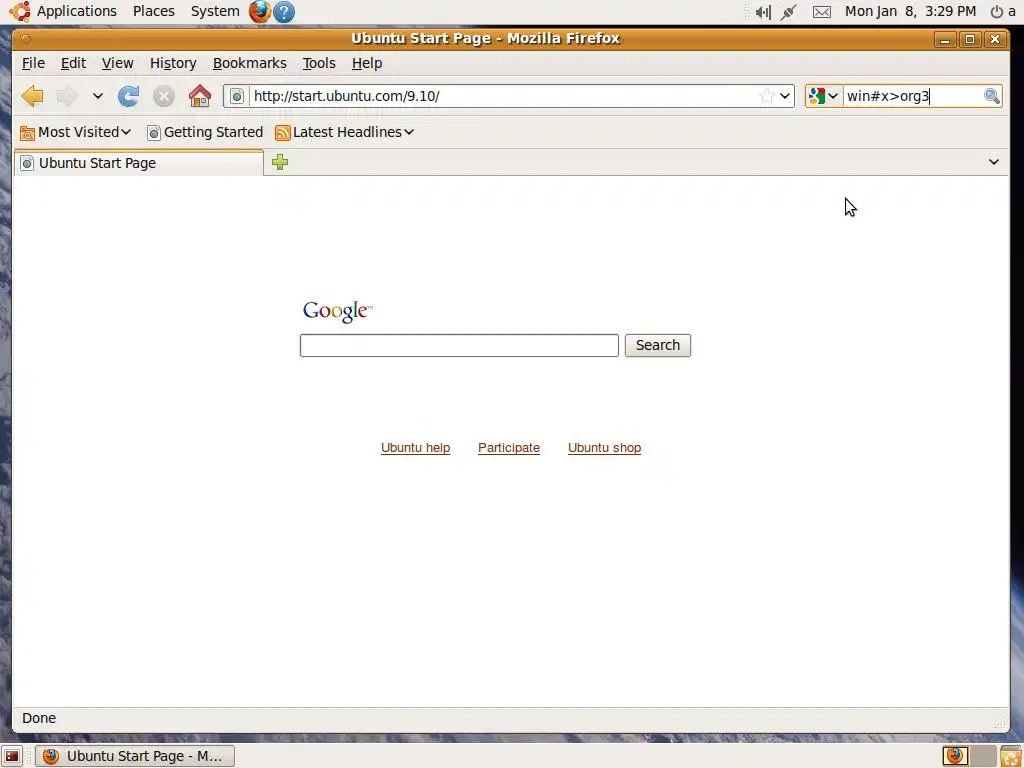Click the network connection icon in panel

[789, 12]
